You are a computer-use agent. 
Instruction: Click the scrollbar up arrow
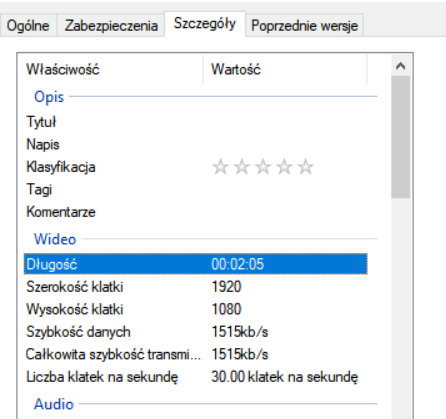(x=401, y=66)
